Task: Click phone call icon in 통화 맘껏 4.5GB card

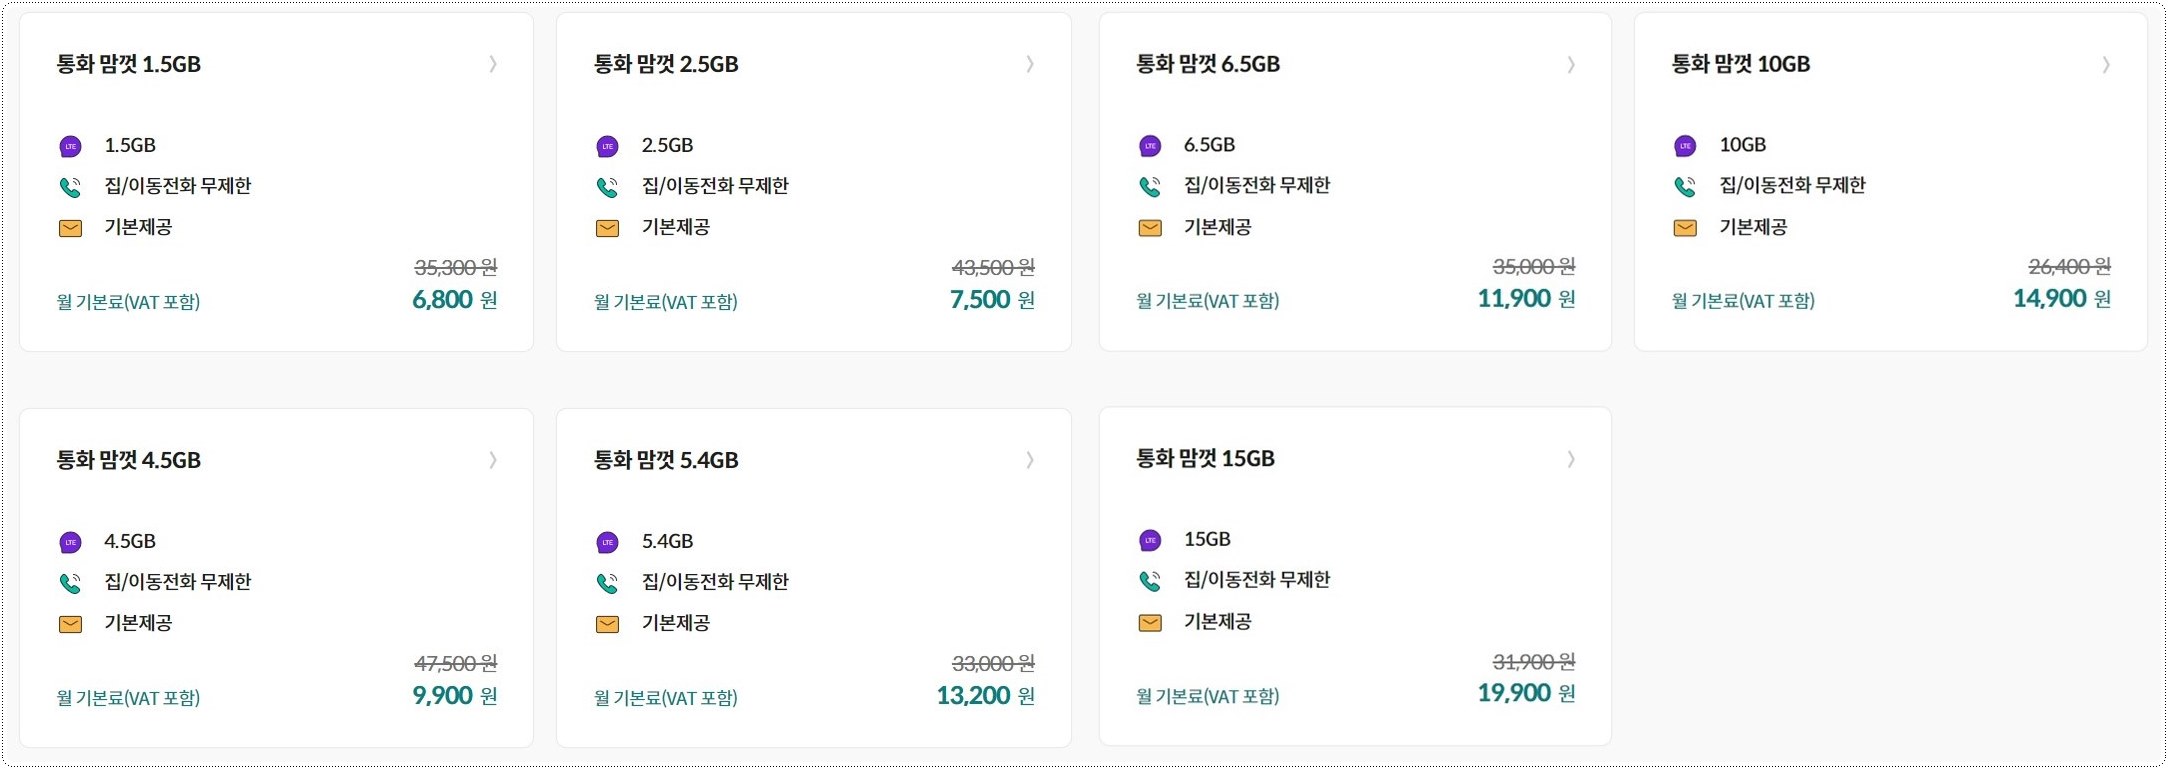Action: tap(70, 583)
